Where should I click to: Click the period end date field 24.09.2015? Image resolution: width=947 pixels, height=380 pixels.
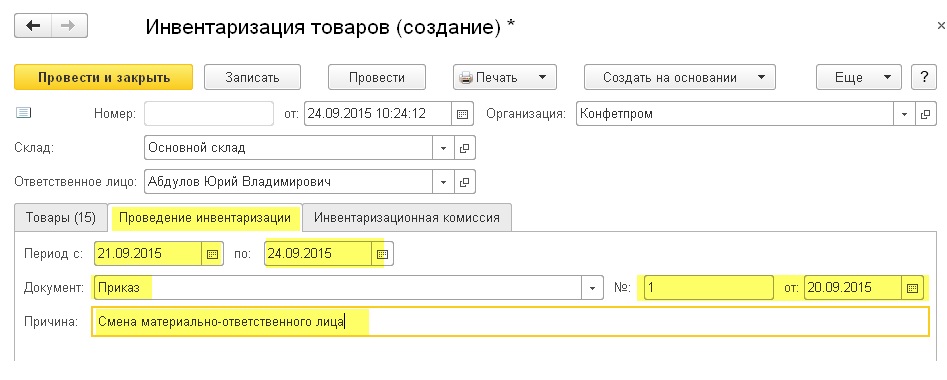point(318,254)
